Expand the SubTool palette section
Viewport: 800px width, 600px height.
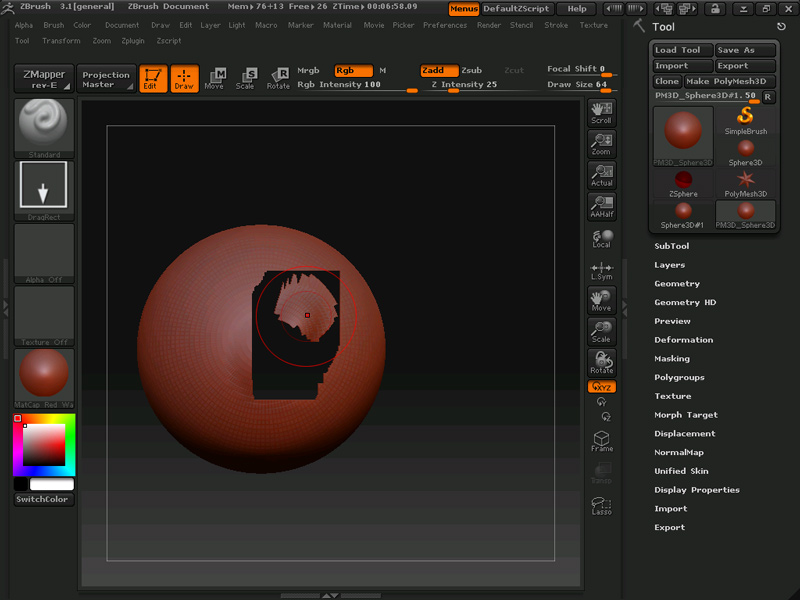(x=671, y=246)
